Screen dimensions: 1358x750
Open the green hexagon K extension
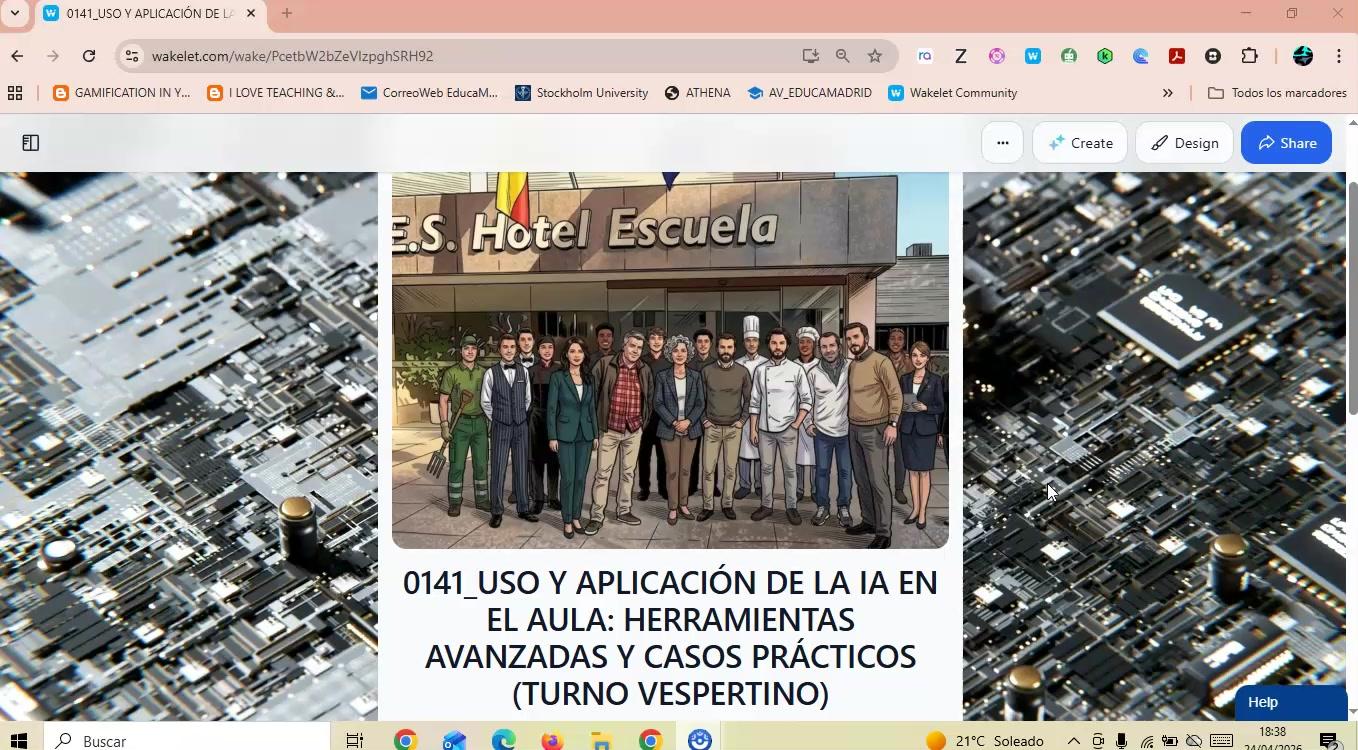pyautogui.click(x=1105, y=56)
